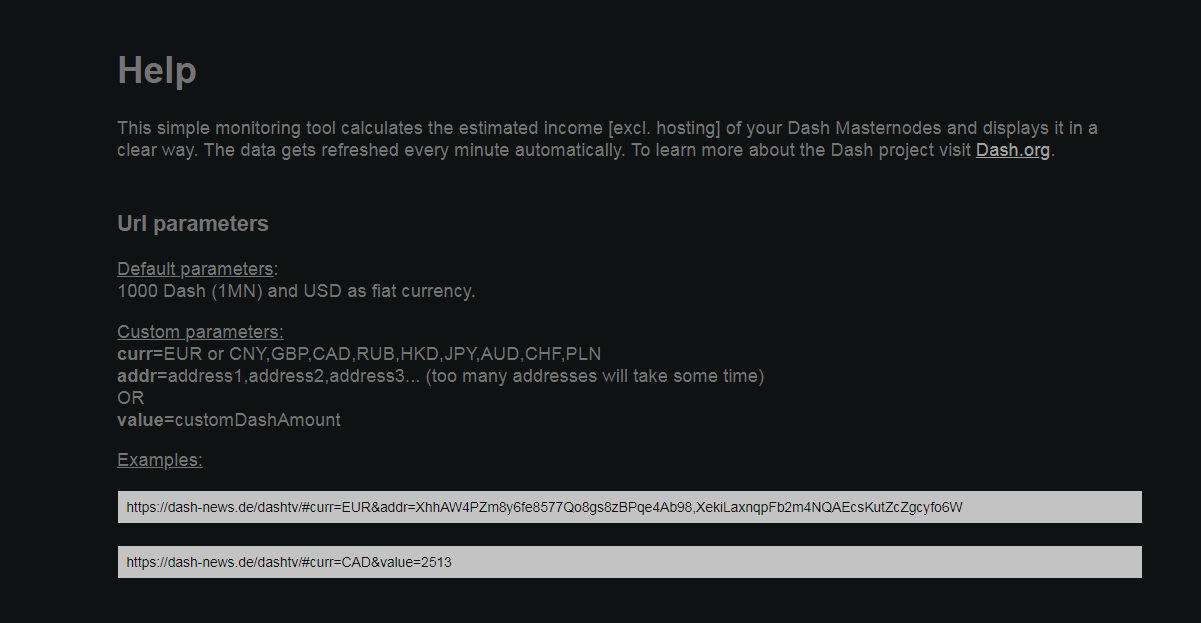Click the EUR address example URL field
This screenshot has height=623, width=1201.
(x=629, y=507)
